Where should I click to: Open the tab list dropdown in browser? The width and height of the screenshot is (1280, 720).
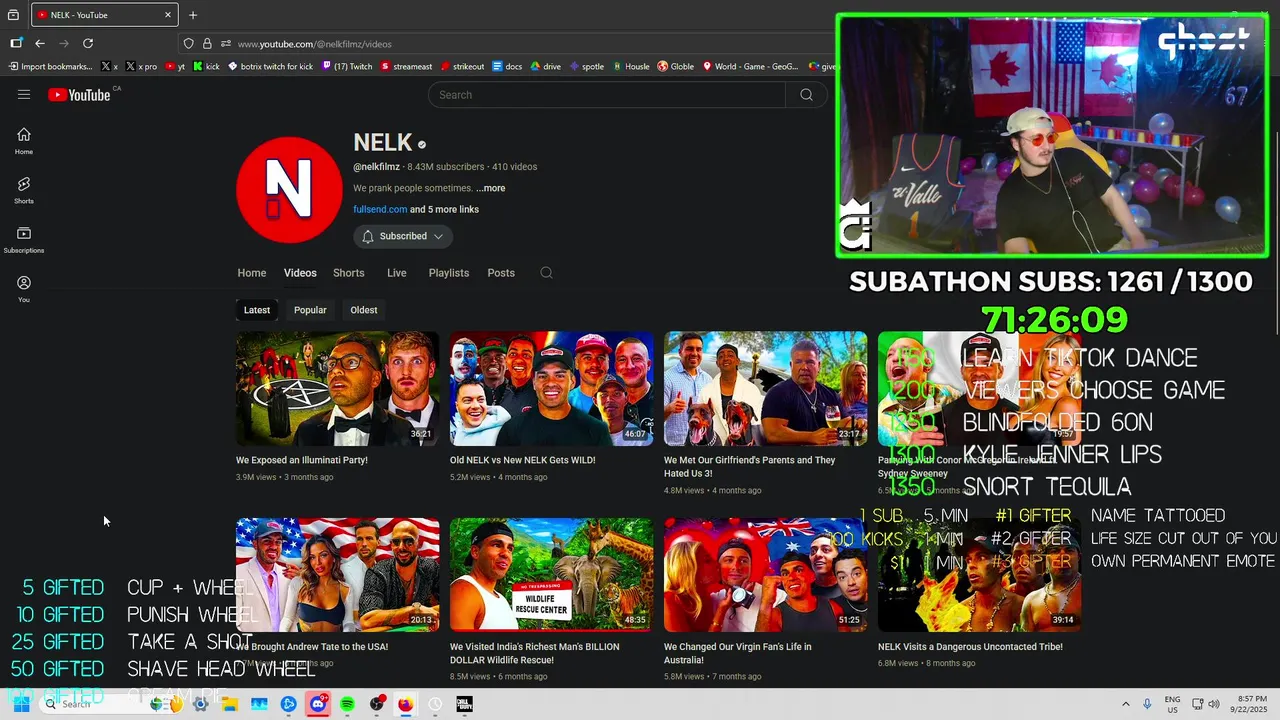13,15
